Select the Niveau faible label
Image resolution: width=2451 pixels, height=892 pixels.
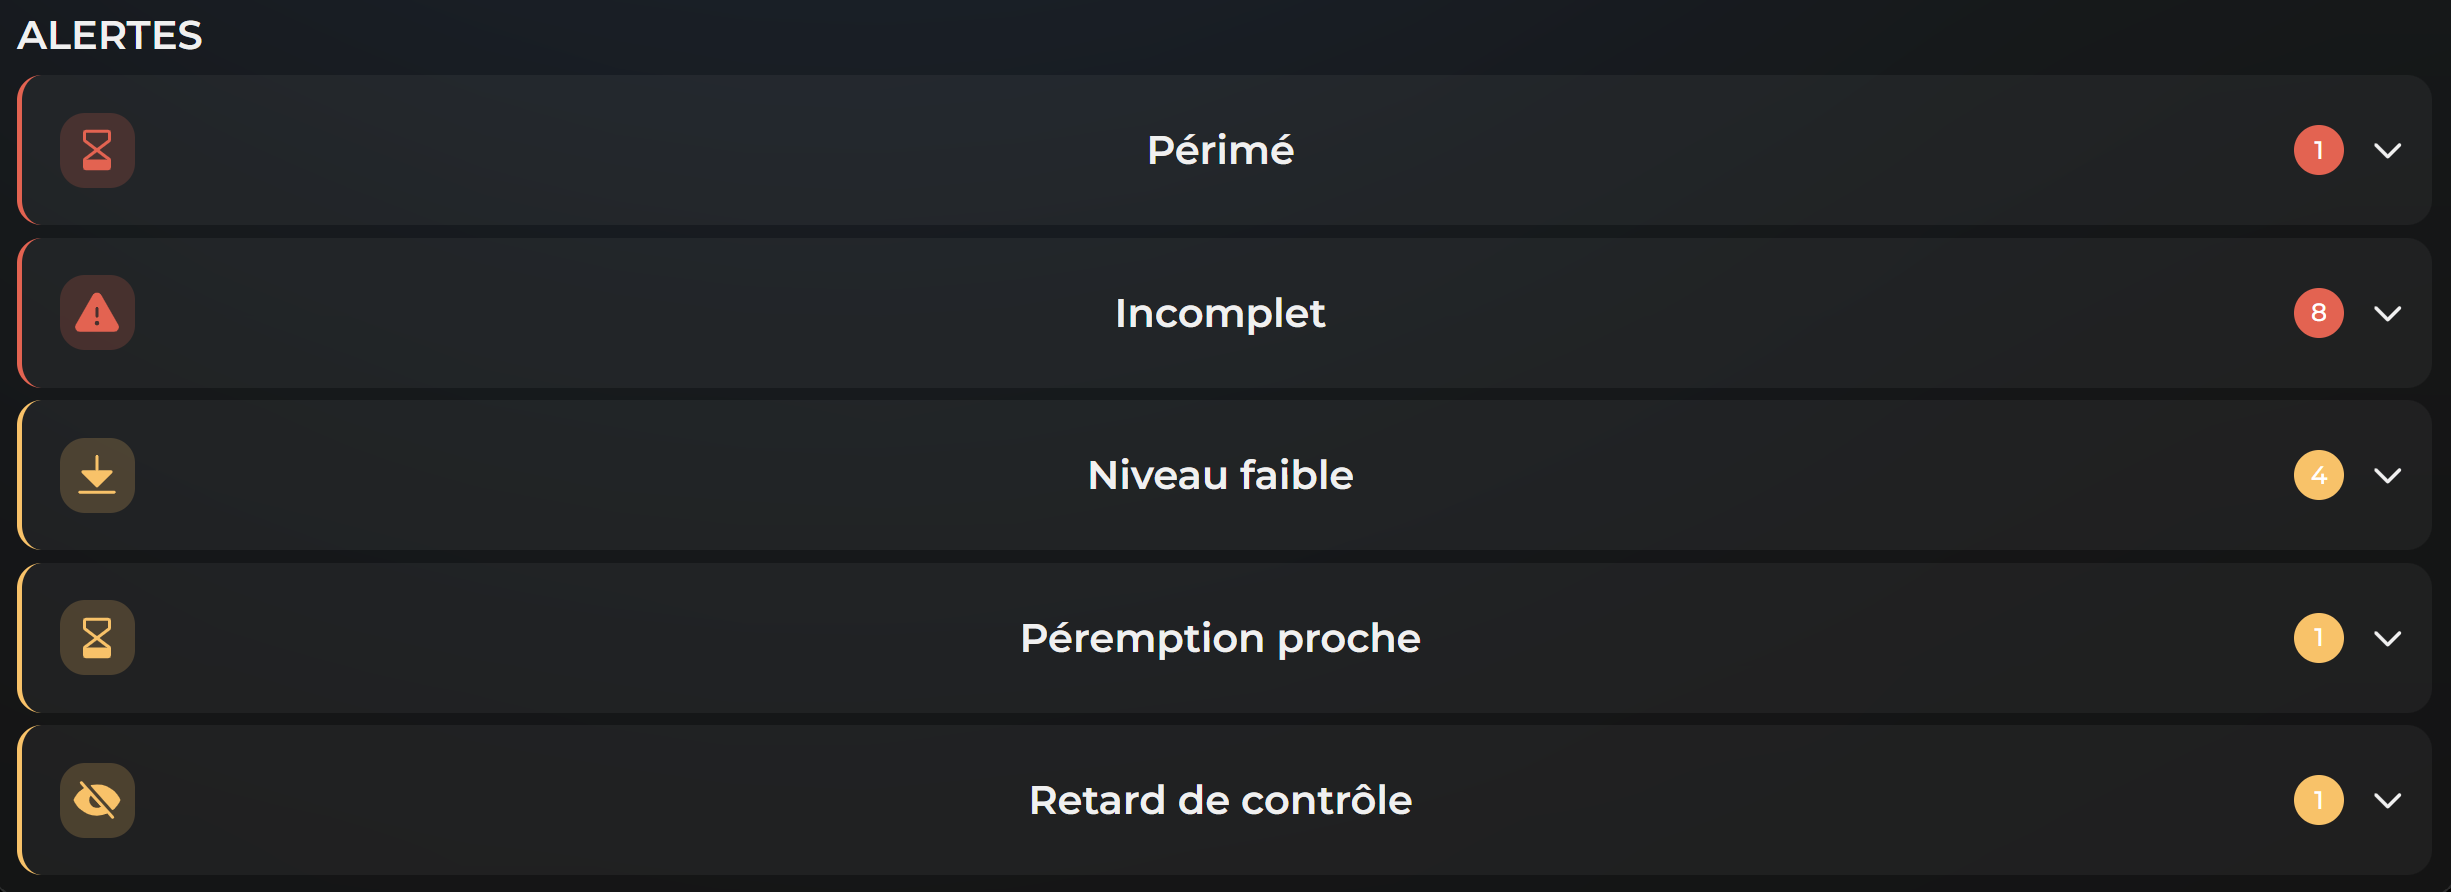[x=1220, y=475]
